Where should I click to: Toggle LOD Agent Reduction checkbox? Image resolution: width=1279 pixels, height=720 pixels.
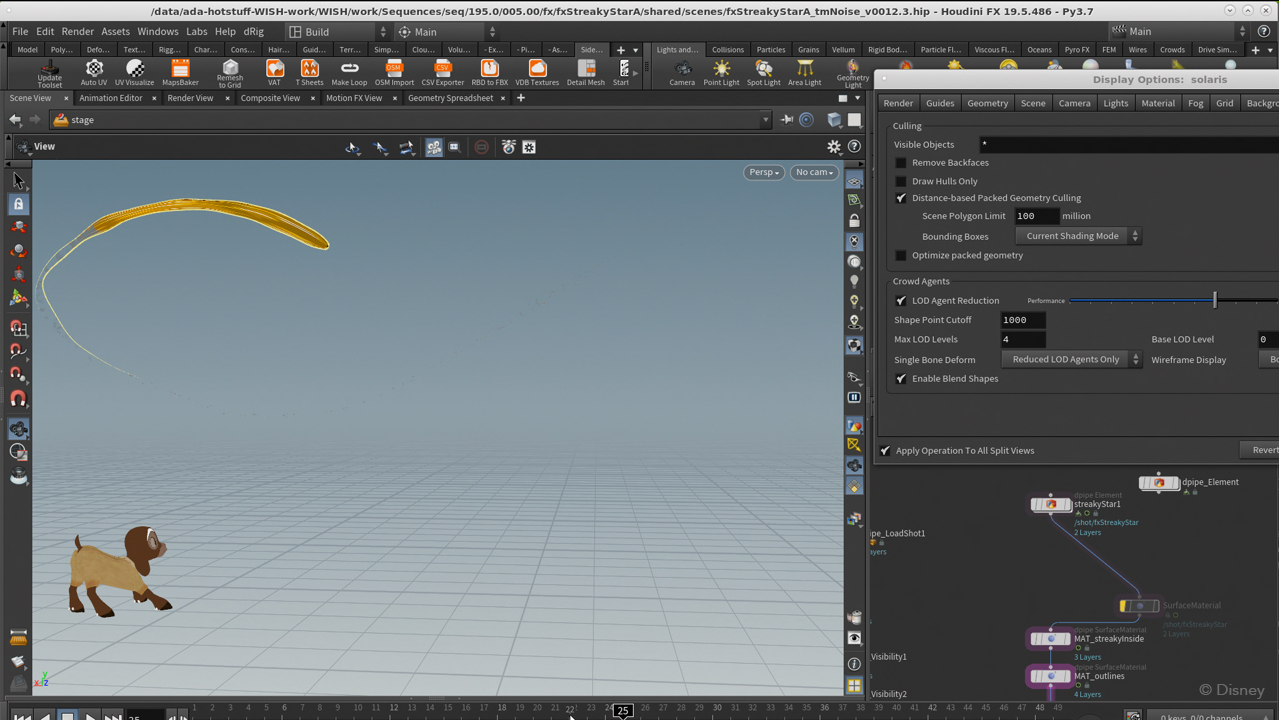[901, 301]
